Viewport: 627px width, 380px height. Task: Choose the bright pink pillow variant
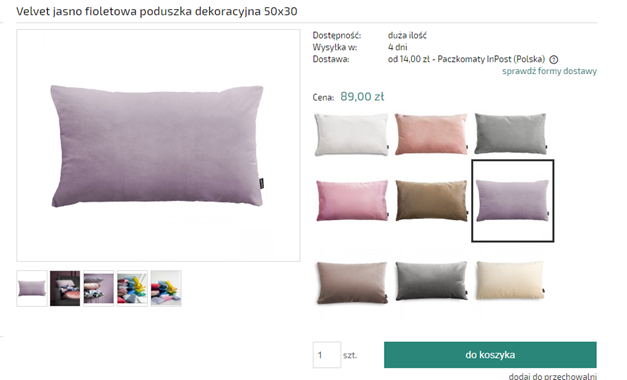click(x=352, y=200)
